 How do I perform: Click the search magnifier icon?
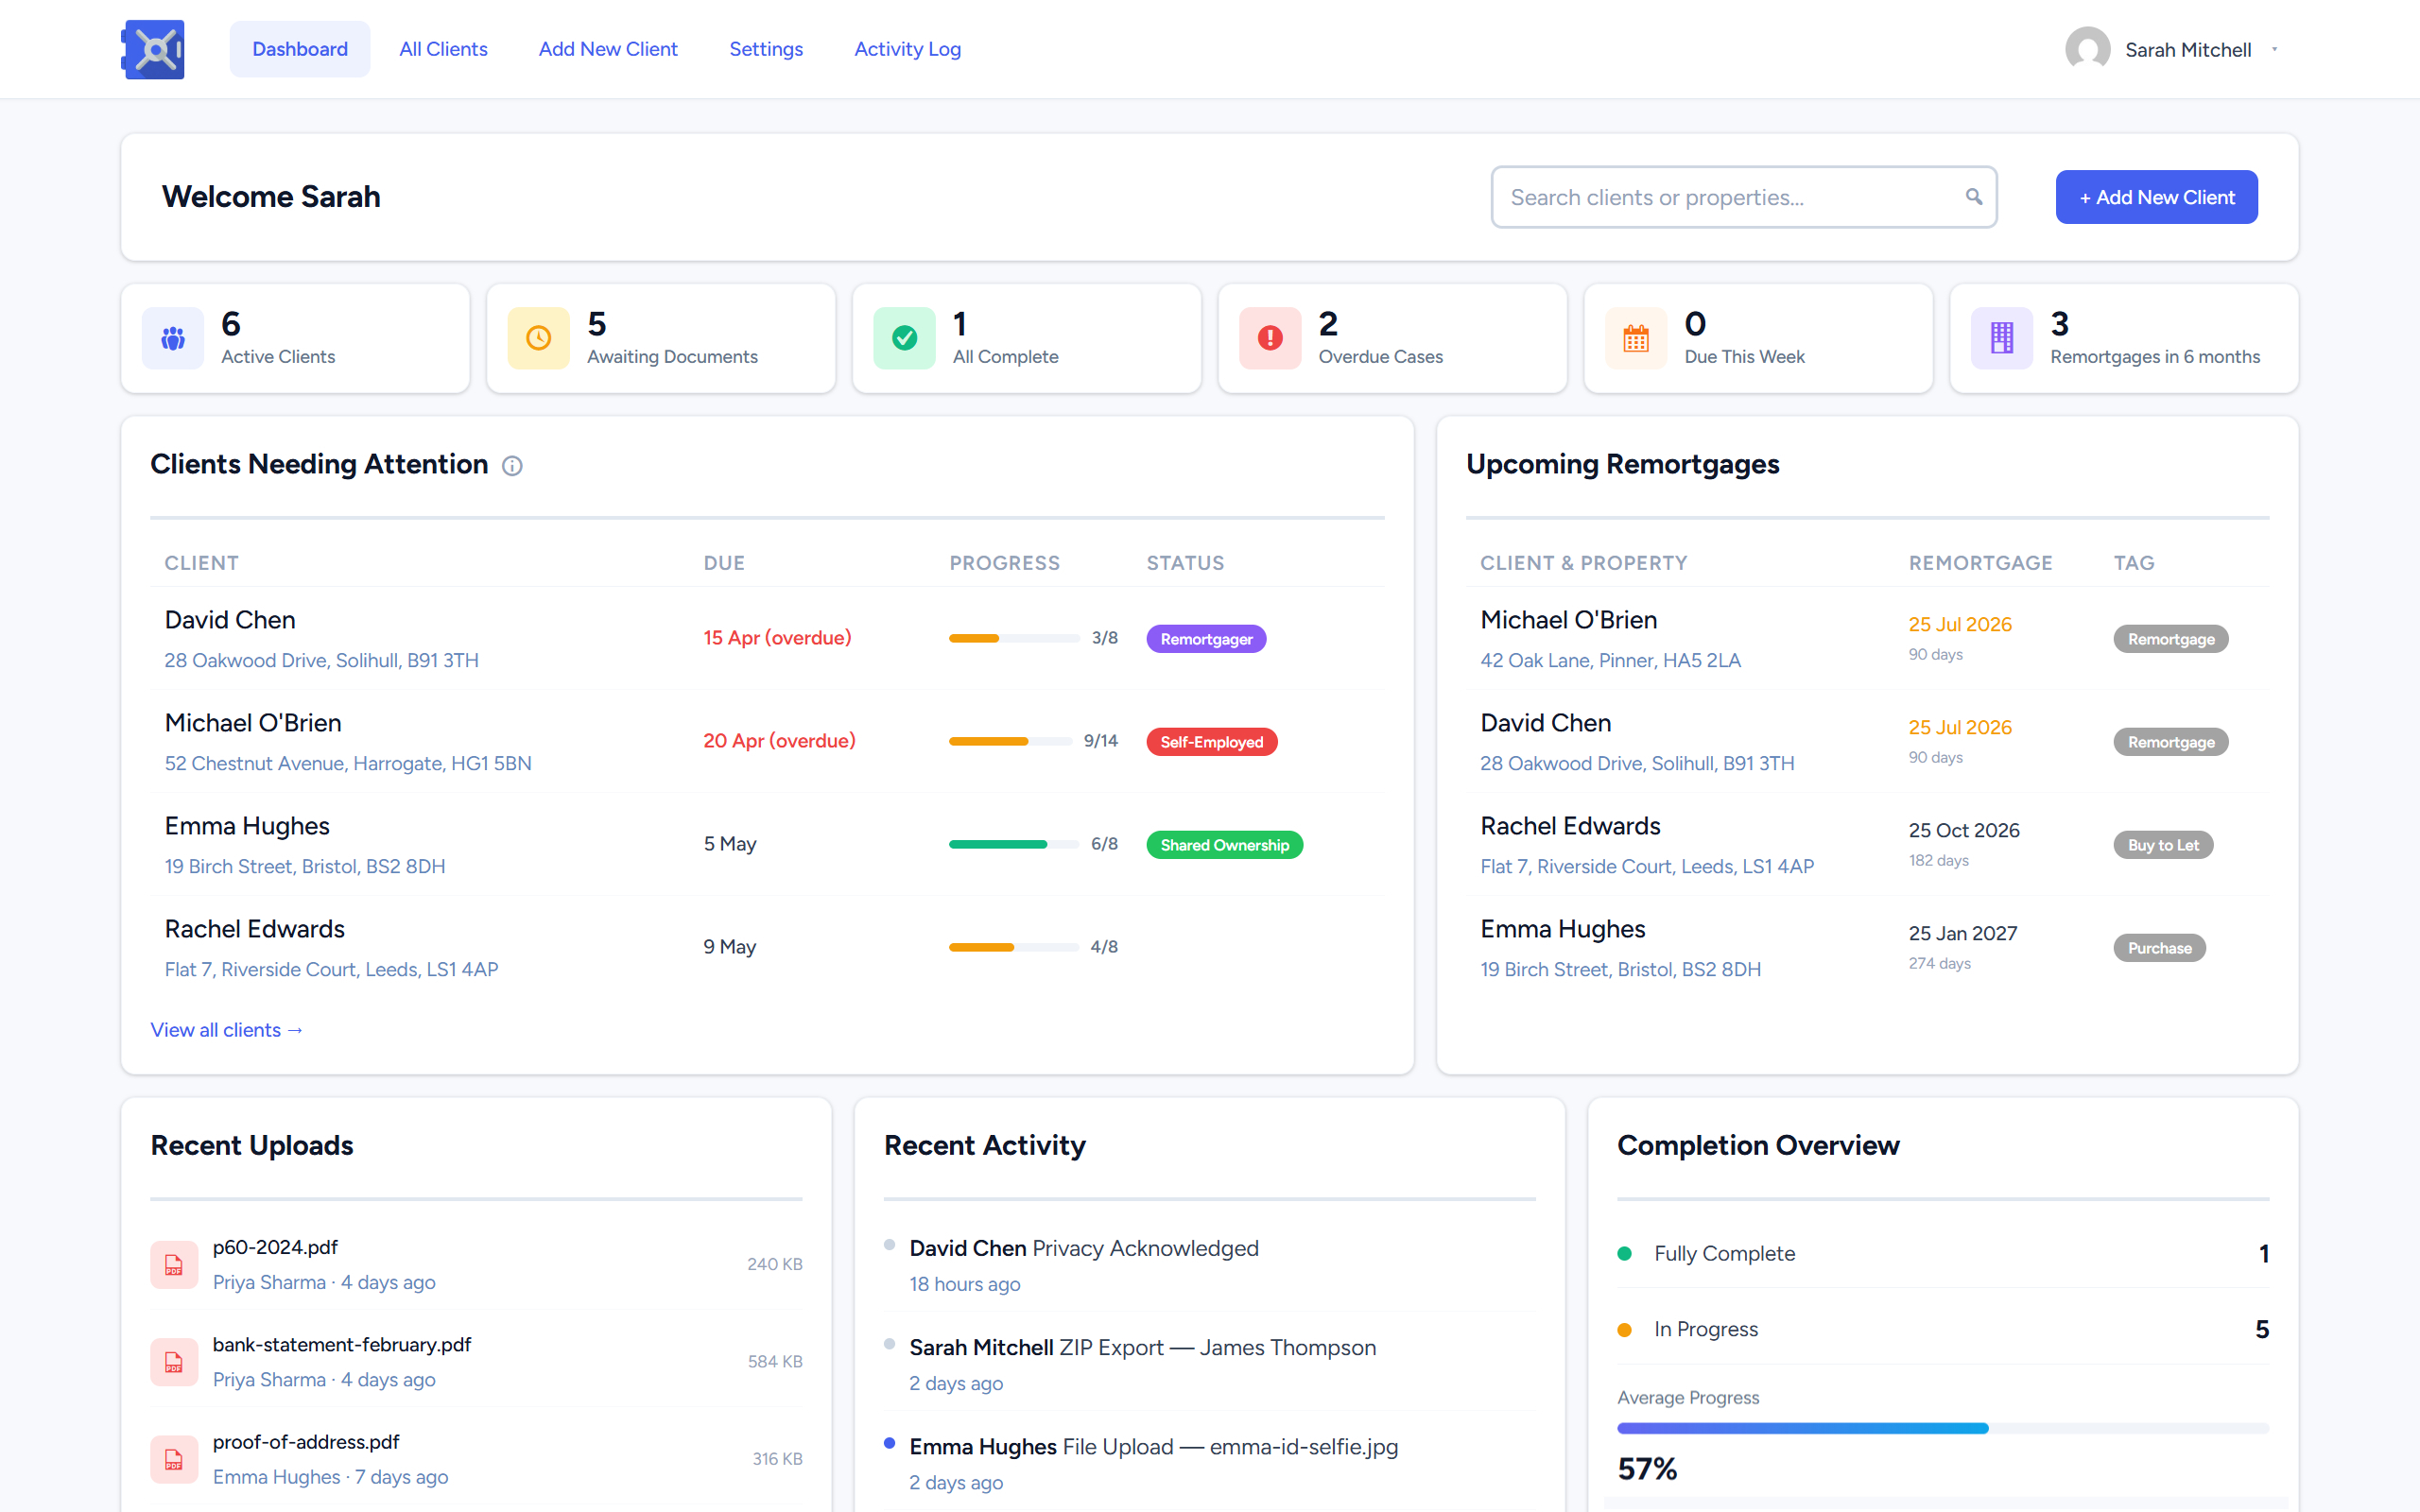pos(1973,196)
